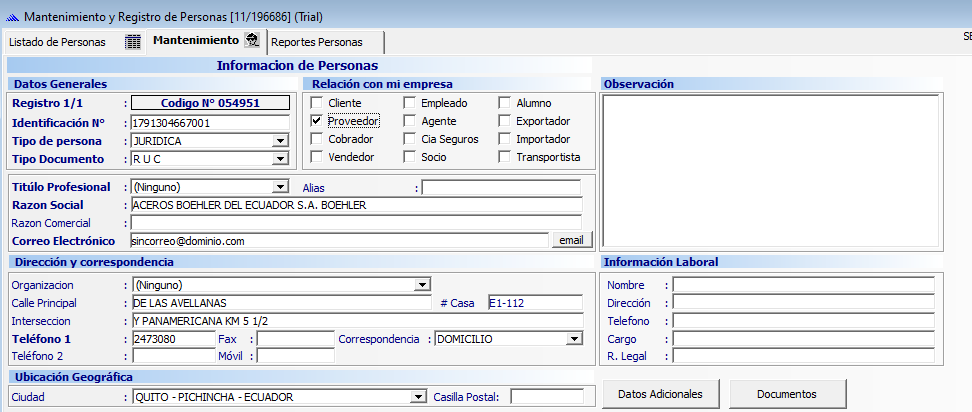The width and height of the screenshot is (972, 412).
Task: Uncheck the Proveedor checkbox
Action: click(317, 121)
